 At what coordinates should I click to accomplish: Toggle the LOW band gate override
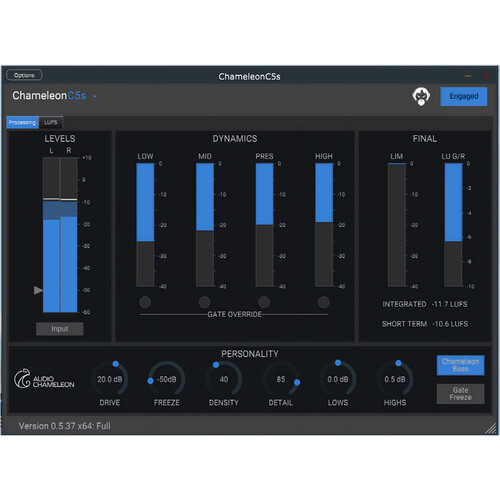click(145, 302)
